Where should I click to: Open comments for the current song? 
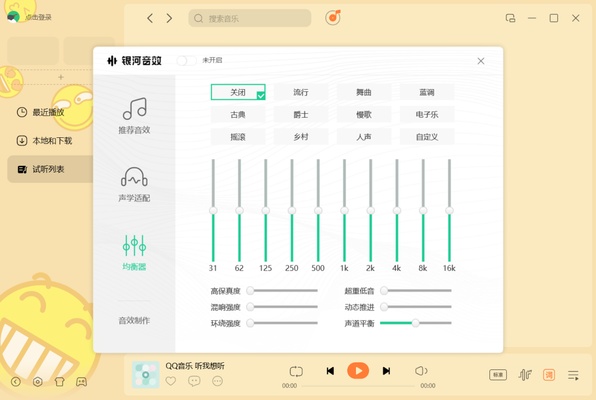tap(194, 381)
